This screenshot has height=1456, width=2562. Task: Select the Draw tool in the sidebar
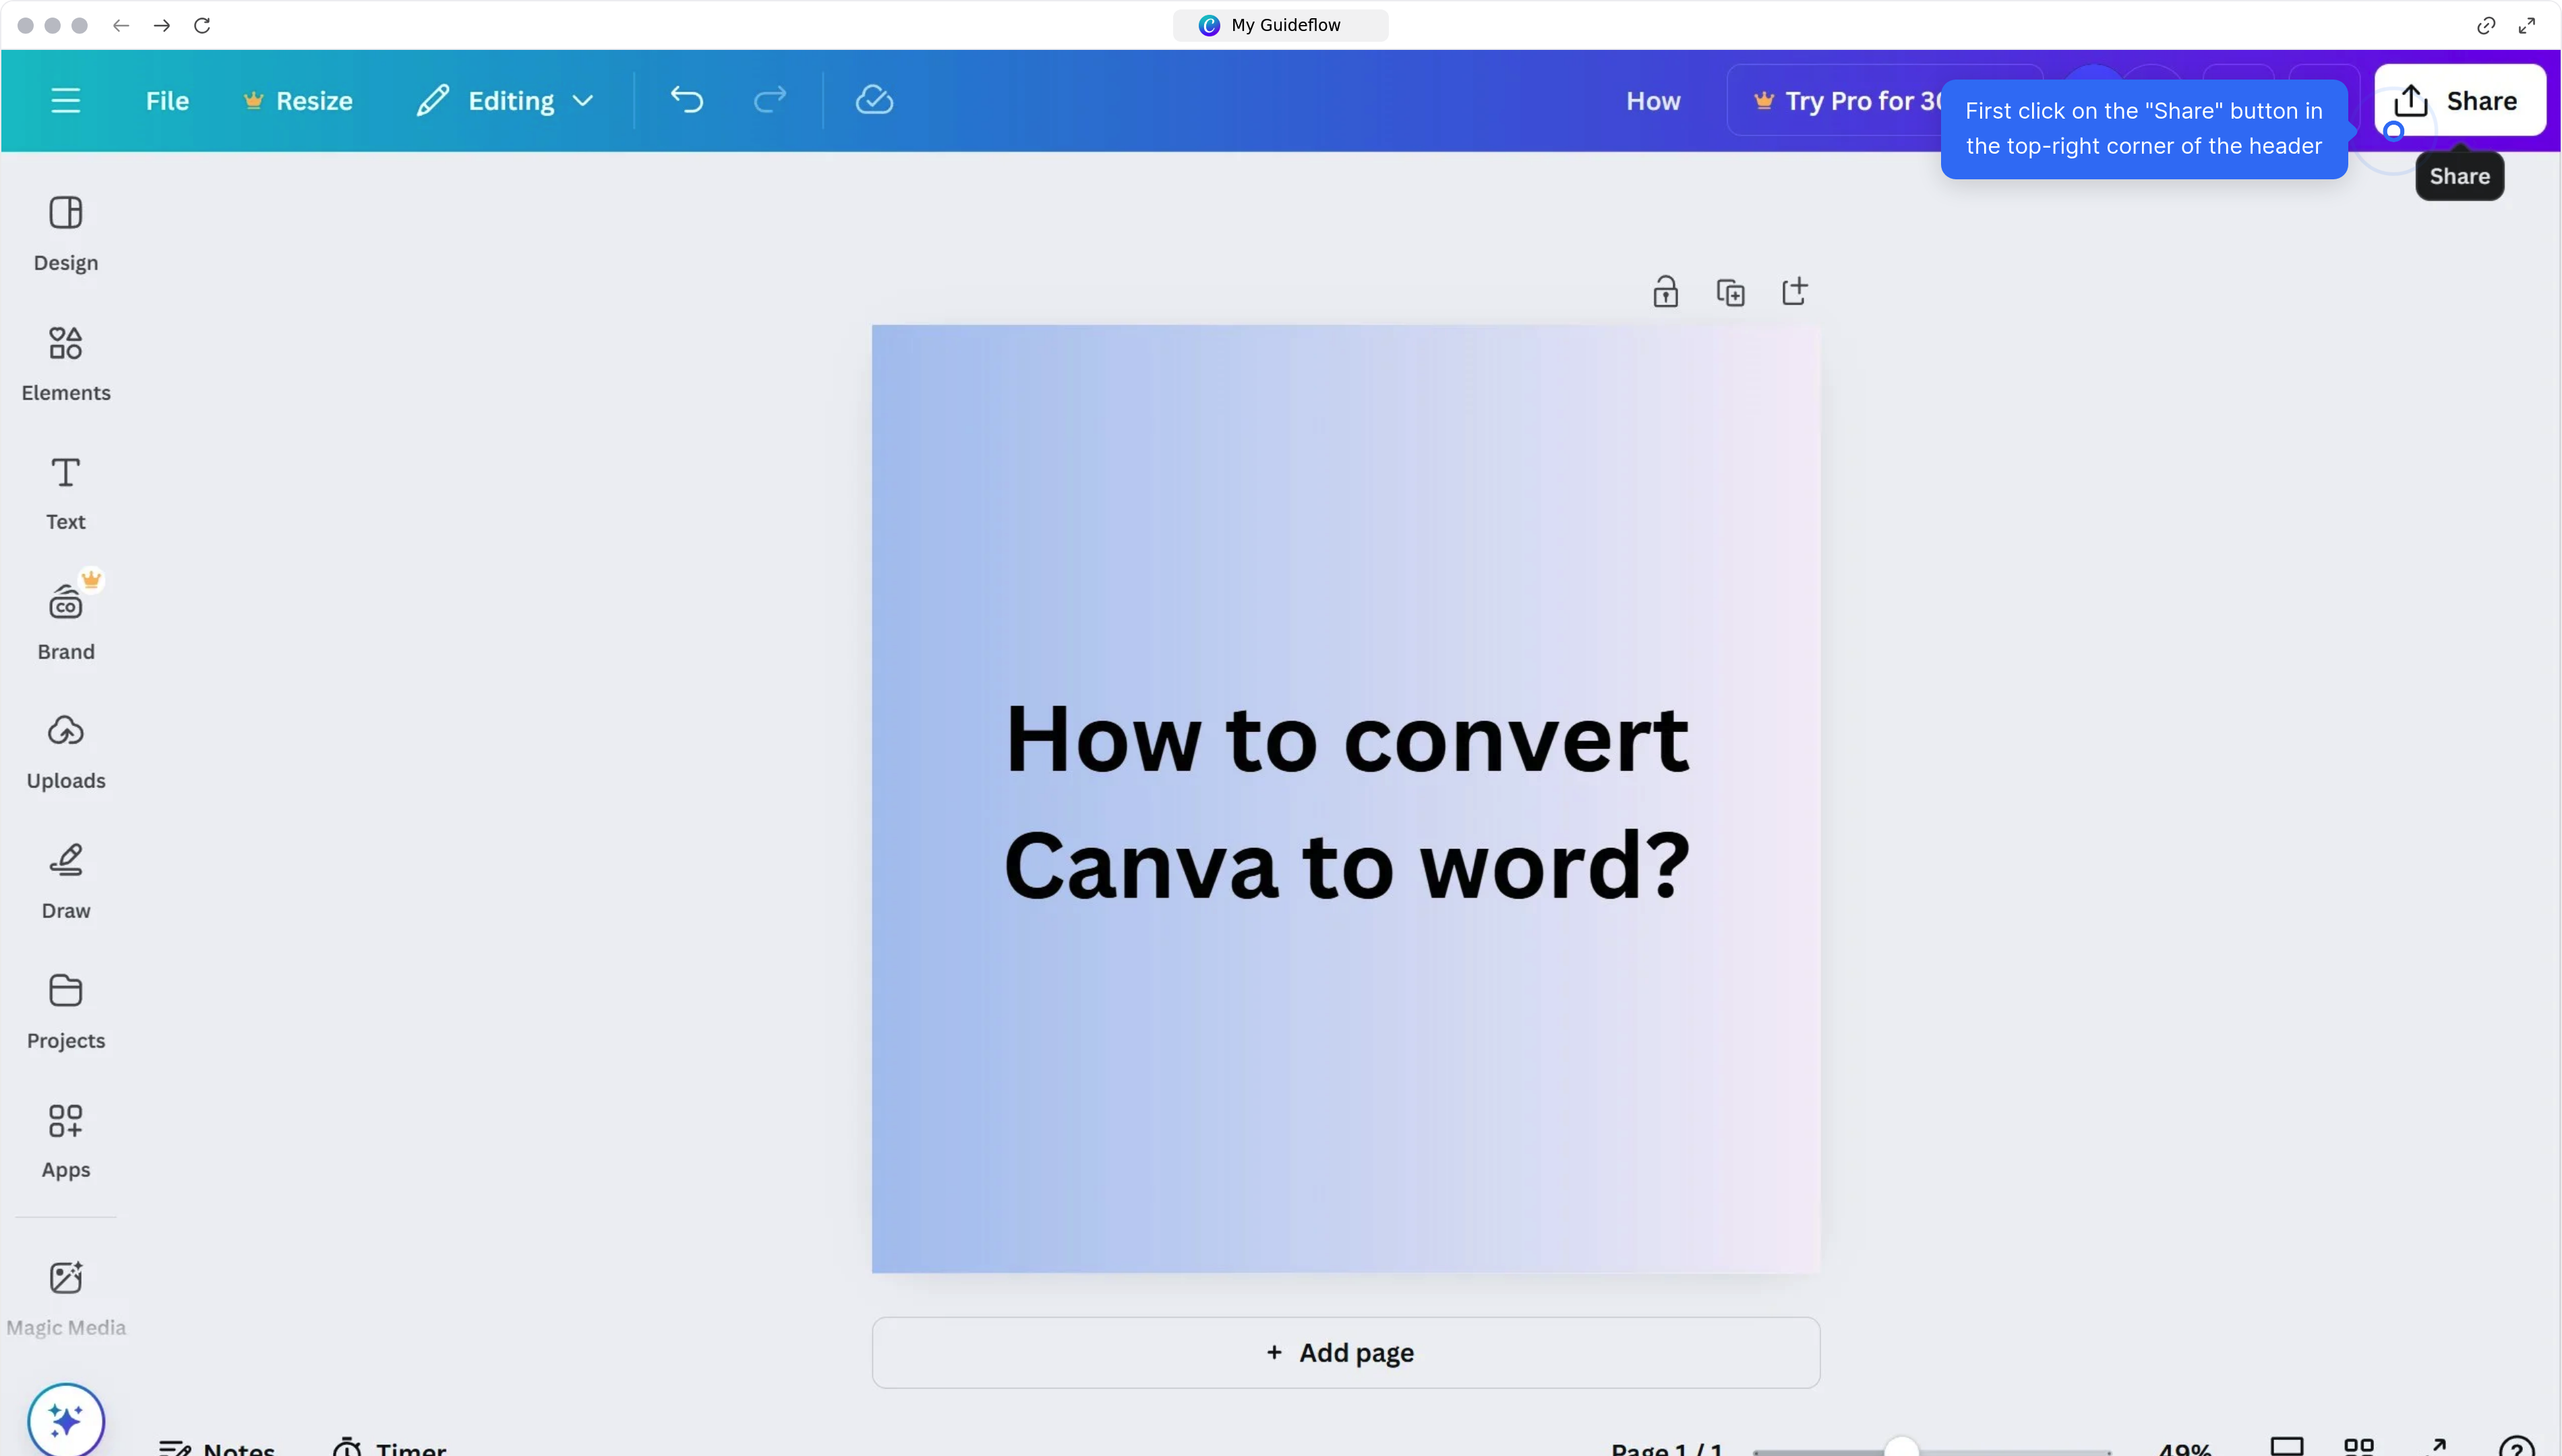click(x=66, y=880)
